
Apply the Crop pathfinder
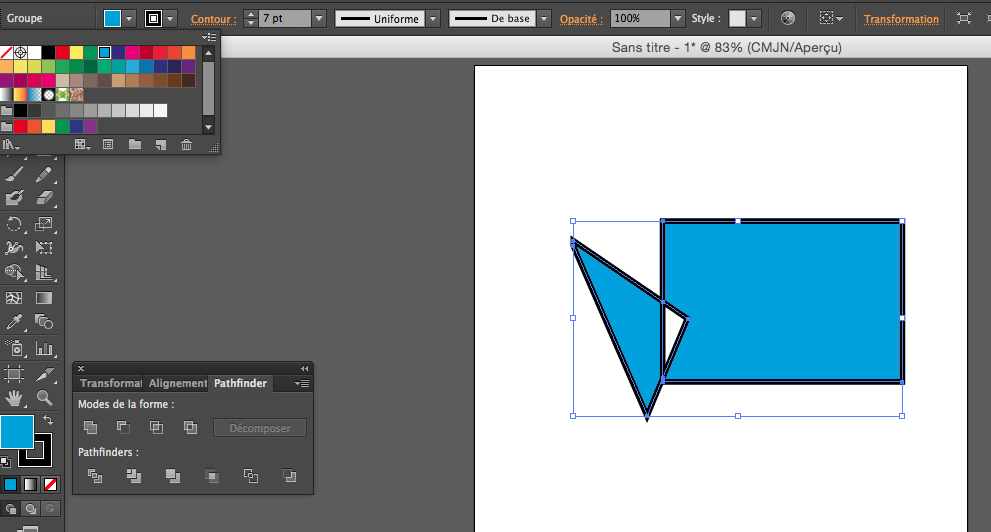212,476
